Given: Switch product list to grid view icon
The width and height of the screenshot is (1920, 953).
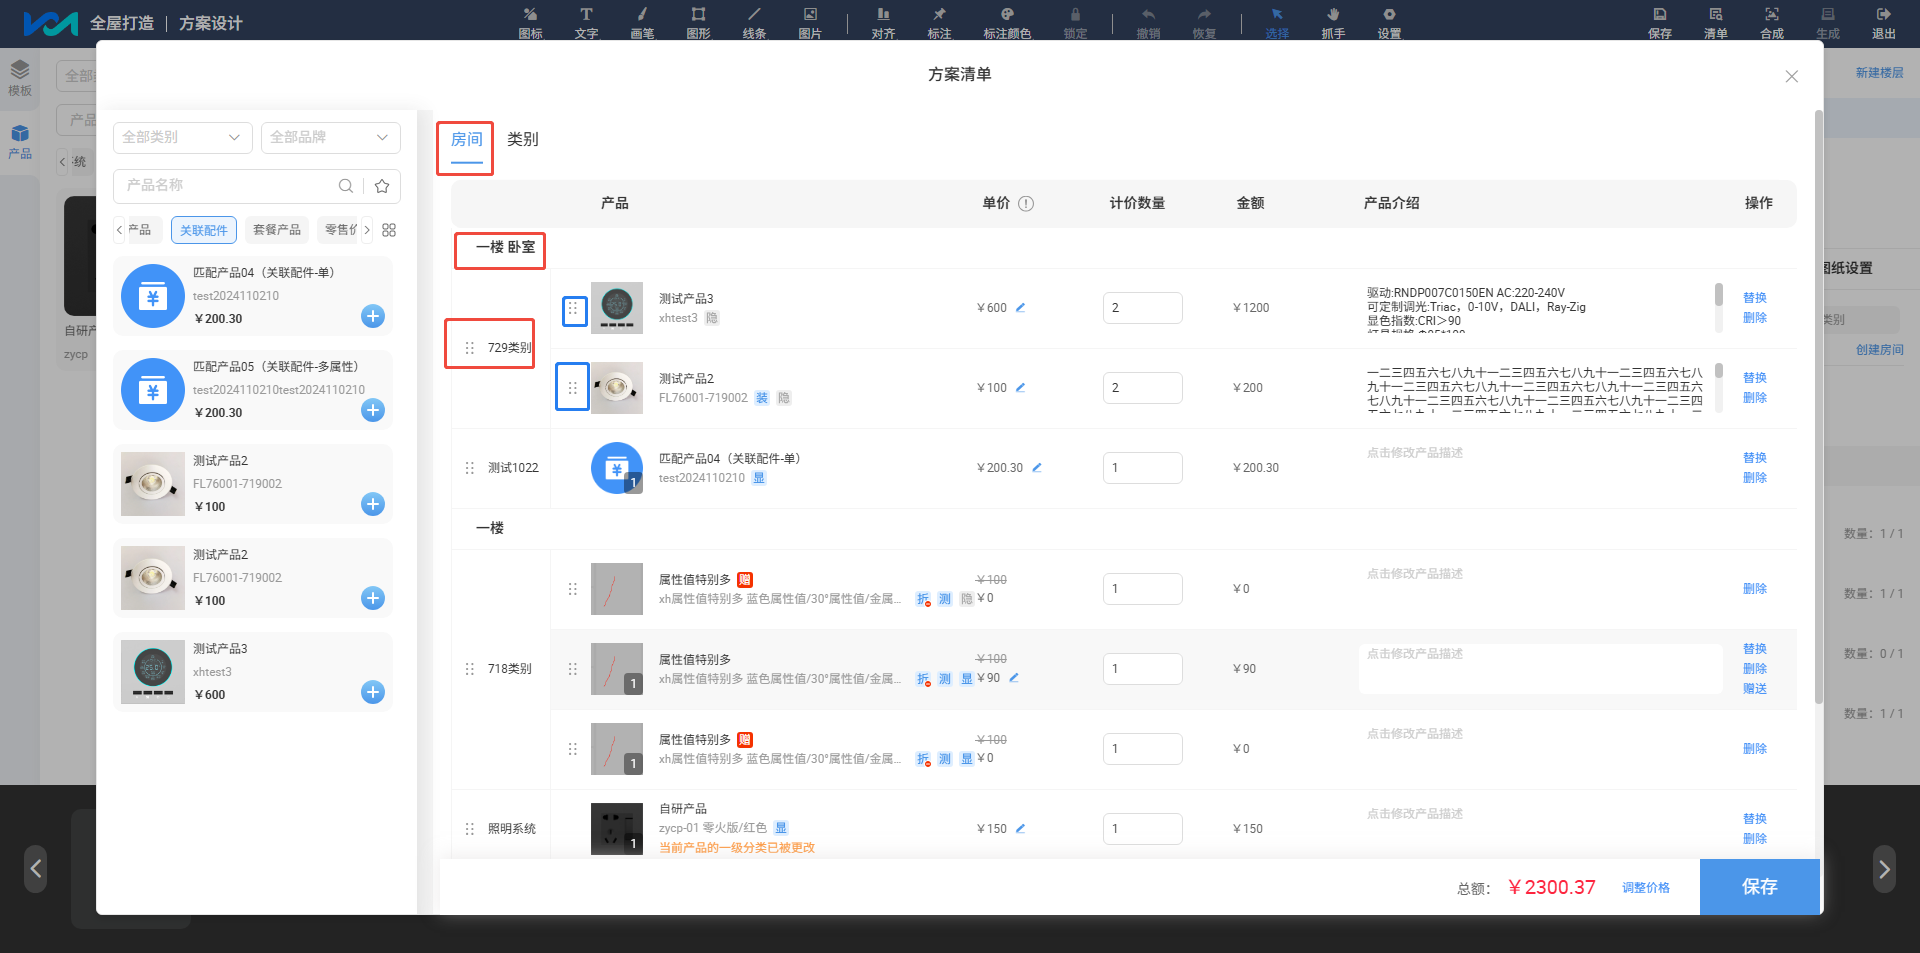Looking at the screenshot, I should (x=389, y=230).
